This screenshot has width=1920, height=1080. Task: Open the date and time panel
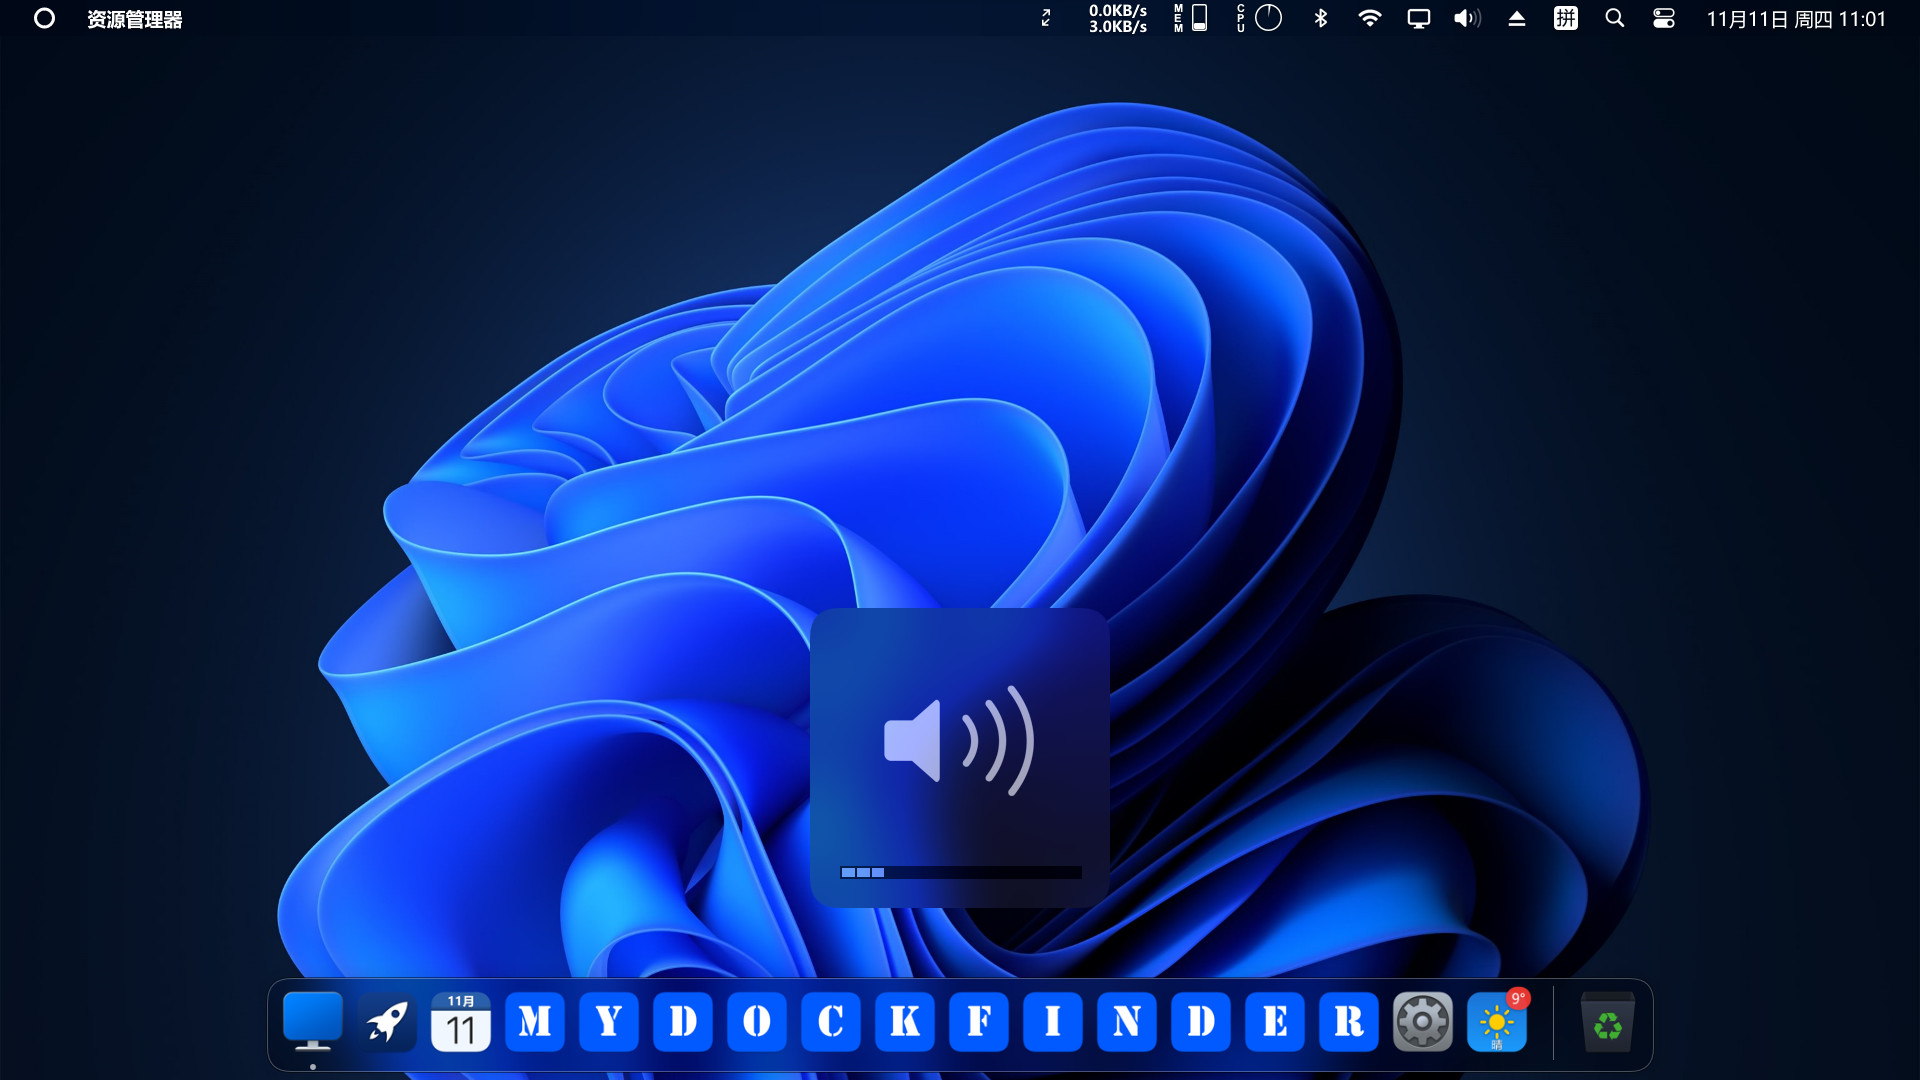[1795, 18]
